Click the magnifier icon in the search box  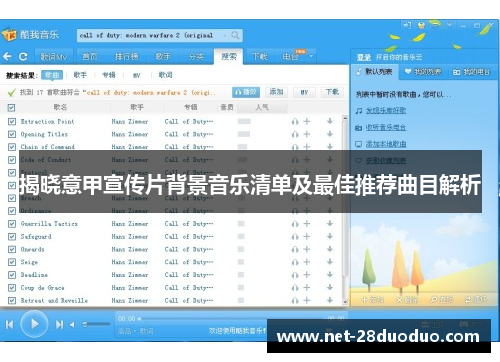click(235, 35)
